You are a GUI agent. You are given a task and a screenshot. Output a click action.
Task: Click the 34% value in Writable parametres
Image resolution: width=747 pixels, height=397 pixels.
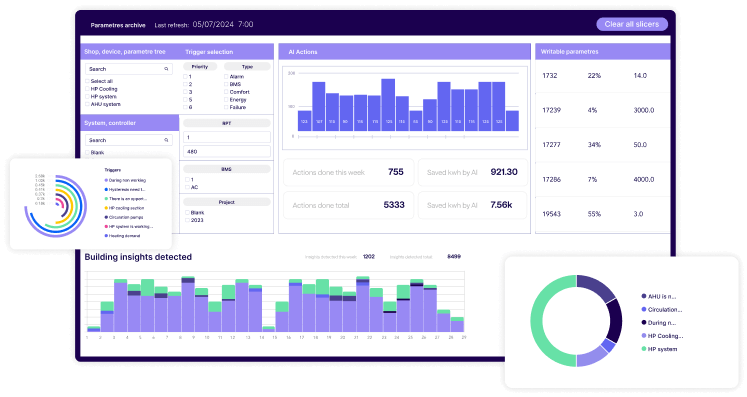point(594,144)
